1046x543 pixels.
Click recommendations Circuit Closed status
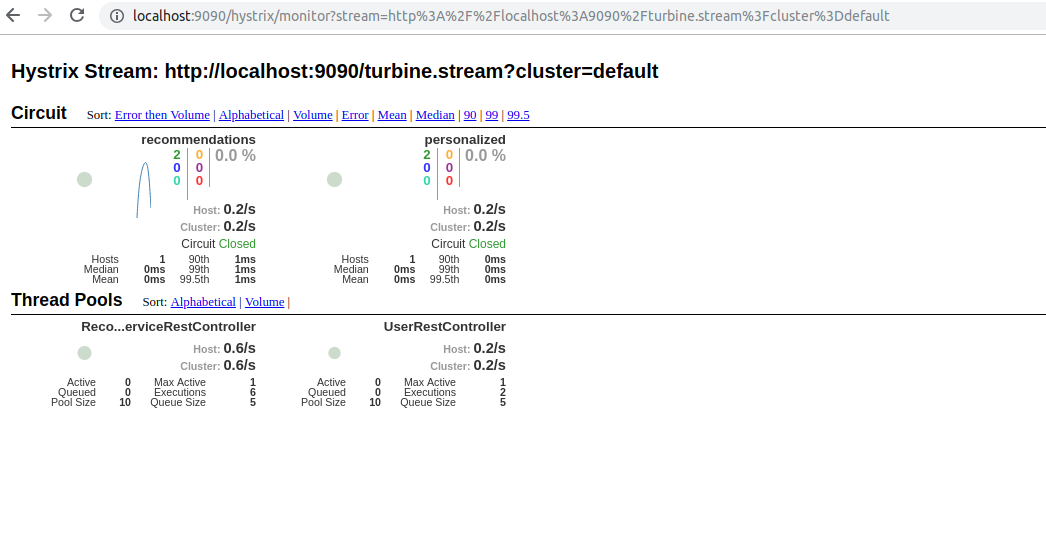(218, 243)
